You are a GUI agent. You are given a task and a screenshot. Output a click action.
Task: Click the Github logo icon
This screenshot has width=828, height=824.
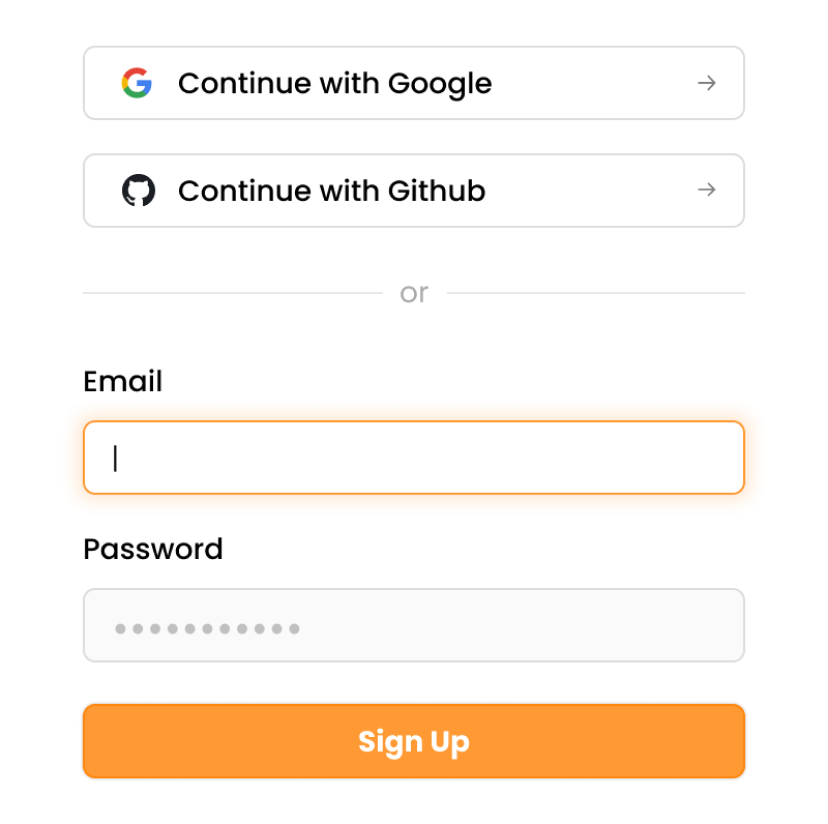(x=139, y=190)
